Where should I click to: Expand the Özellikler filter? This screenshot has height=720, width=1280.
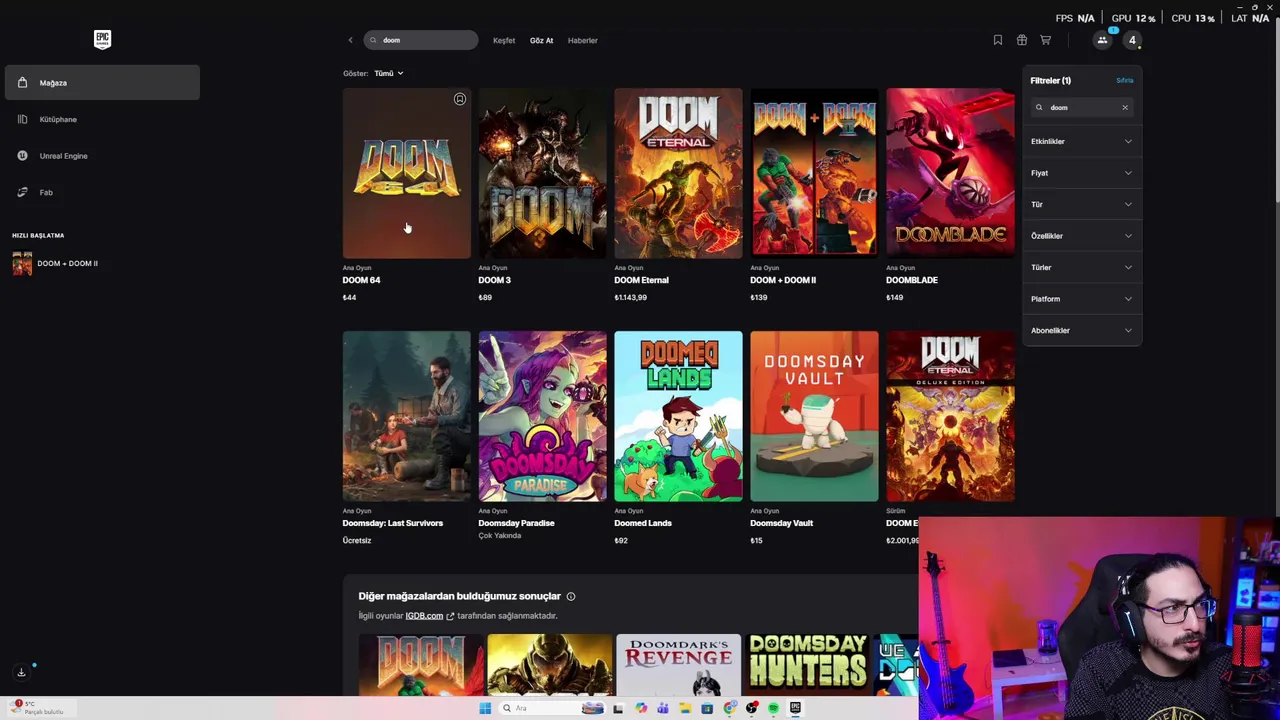tap(1082, 236)
